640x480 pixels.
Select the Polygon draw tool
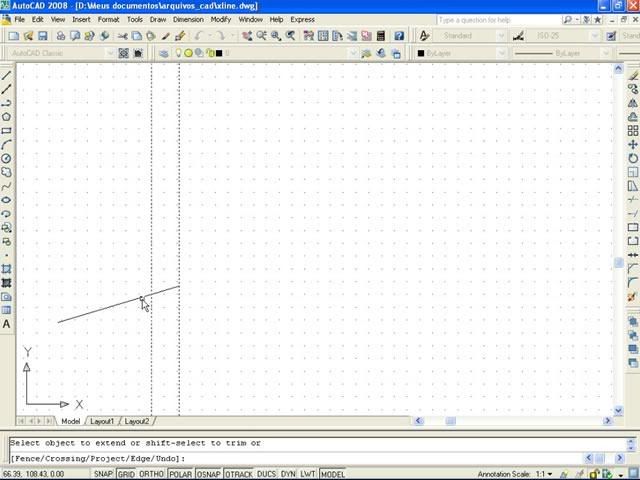click(6, 117)
